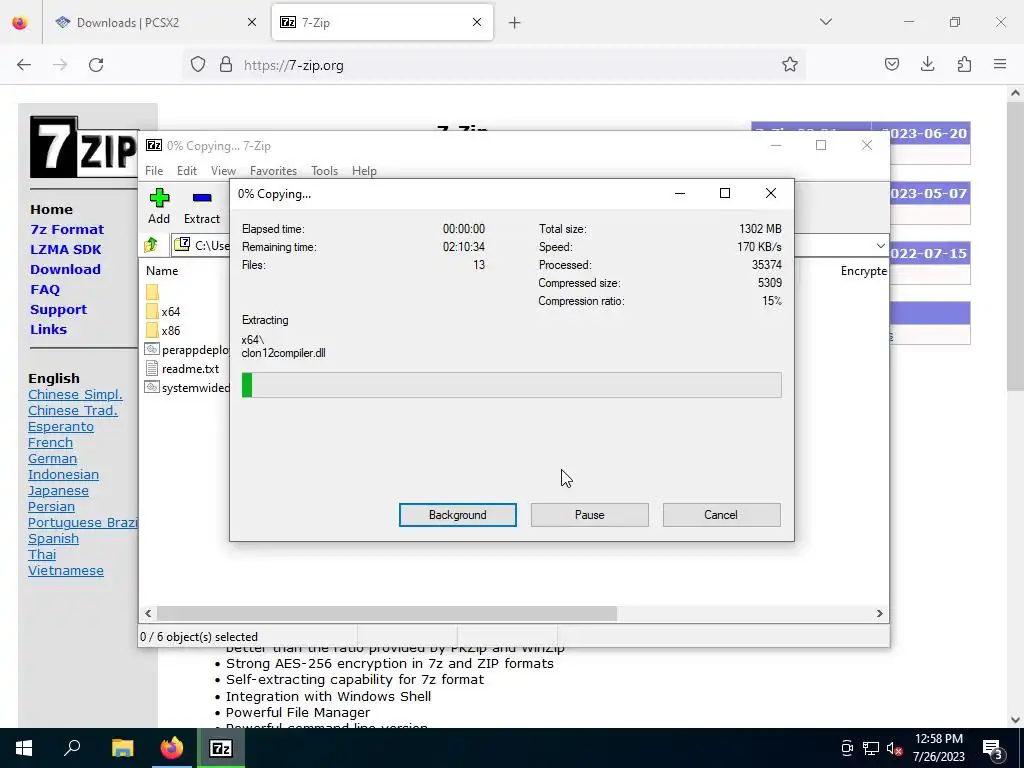Open the Firefox list all tabs chevron

pos(825,22)
